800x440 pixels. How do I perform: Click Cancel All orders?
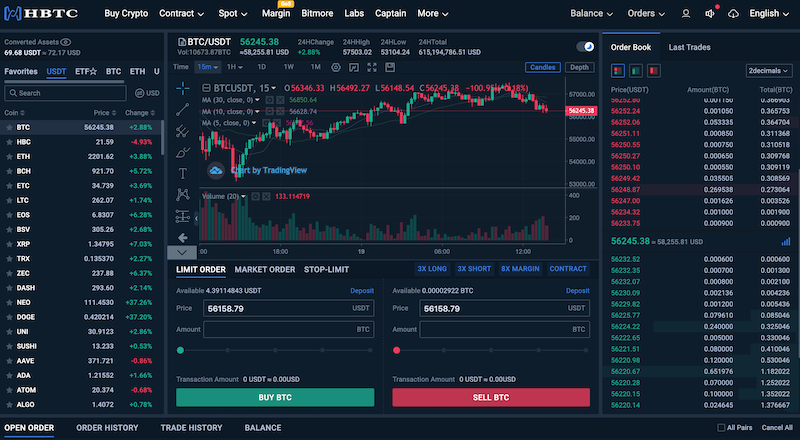[777, 428]
